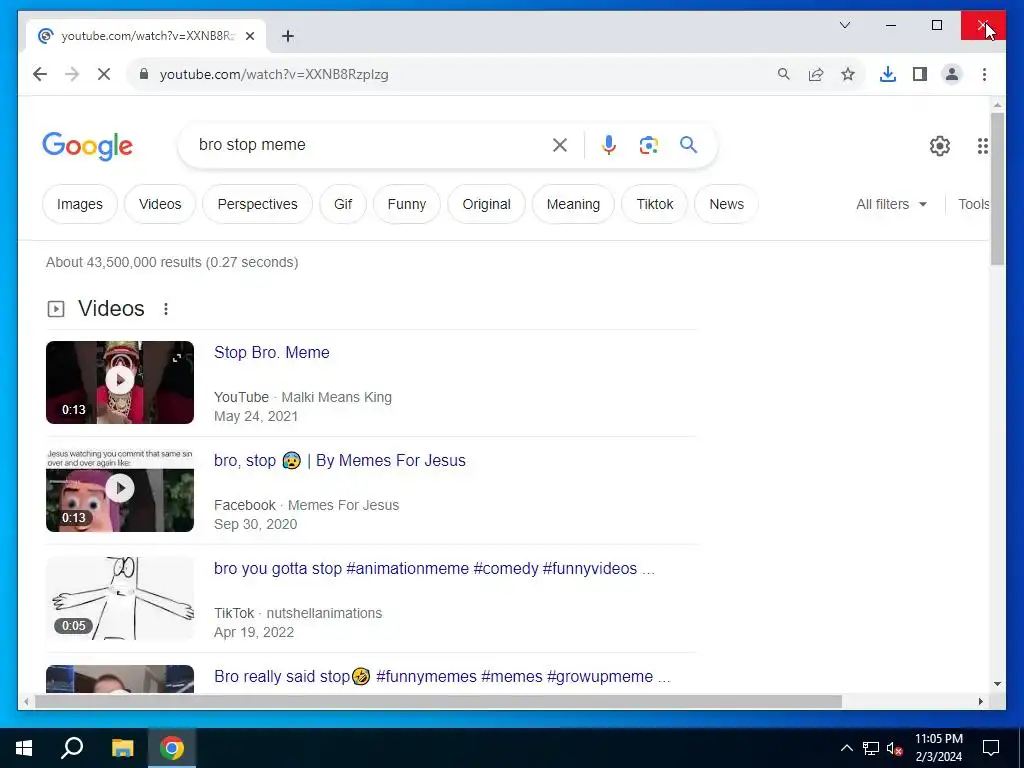The height and width of the screenshot is (768, 1024).
Task: Select the Meaning filter chip
Action: tap(573, 204)
